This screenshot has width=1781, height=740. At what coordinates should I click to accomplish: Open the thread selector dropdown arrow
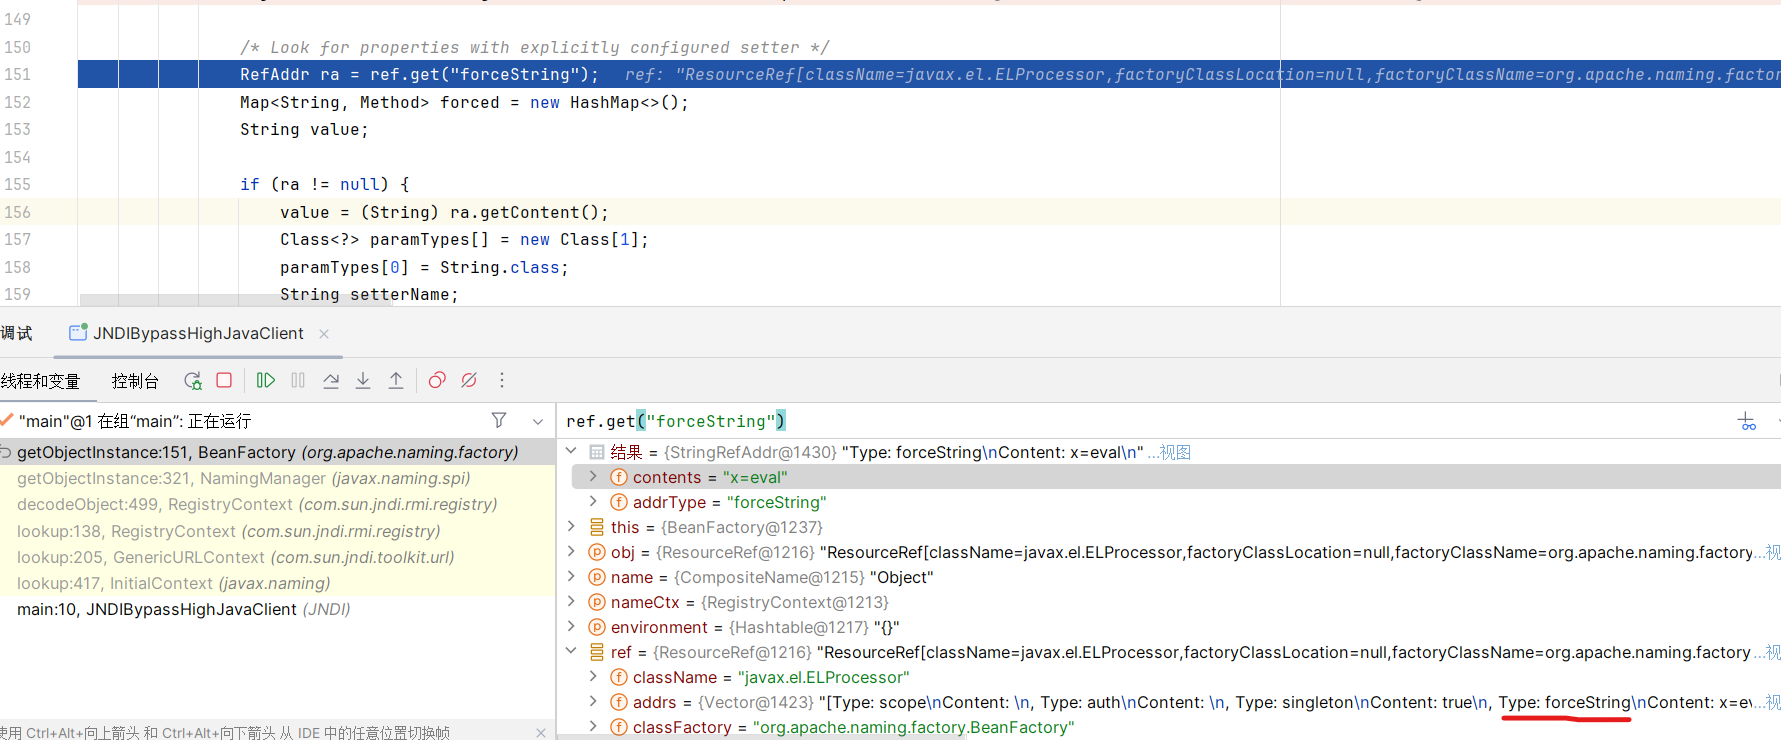pos(538,422)
